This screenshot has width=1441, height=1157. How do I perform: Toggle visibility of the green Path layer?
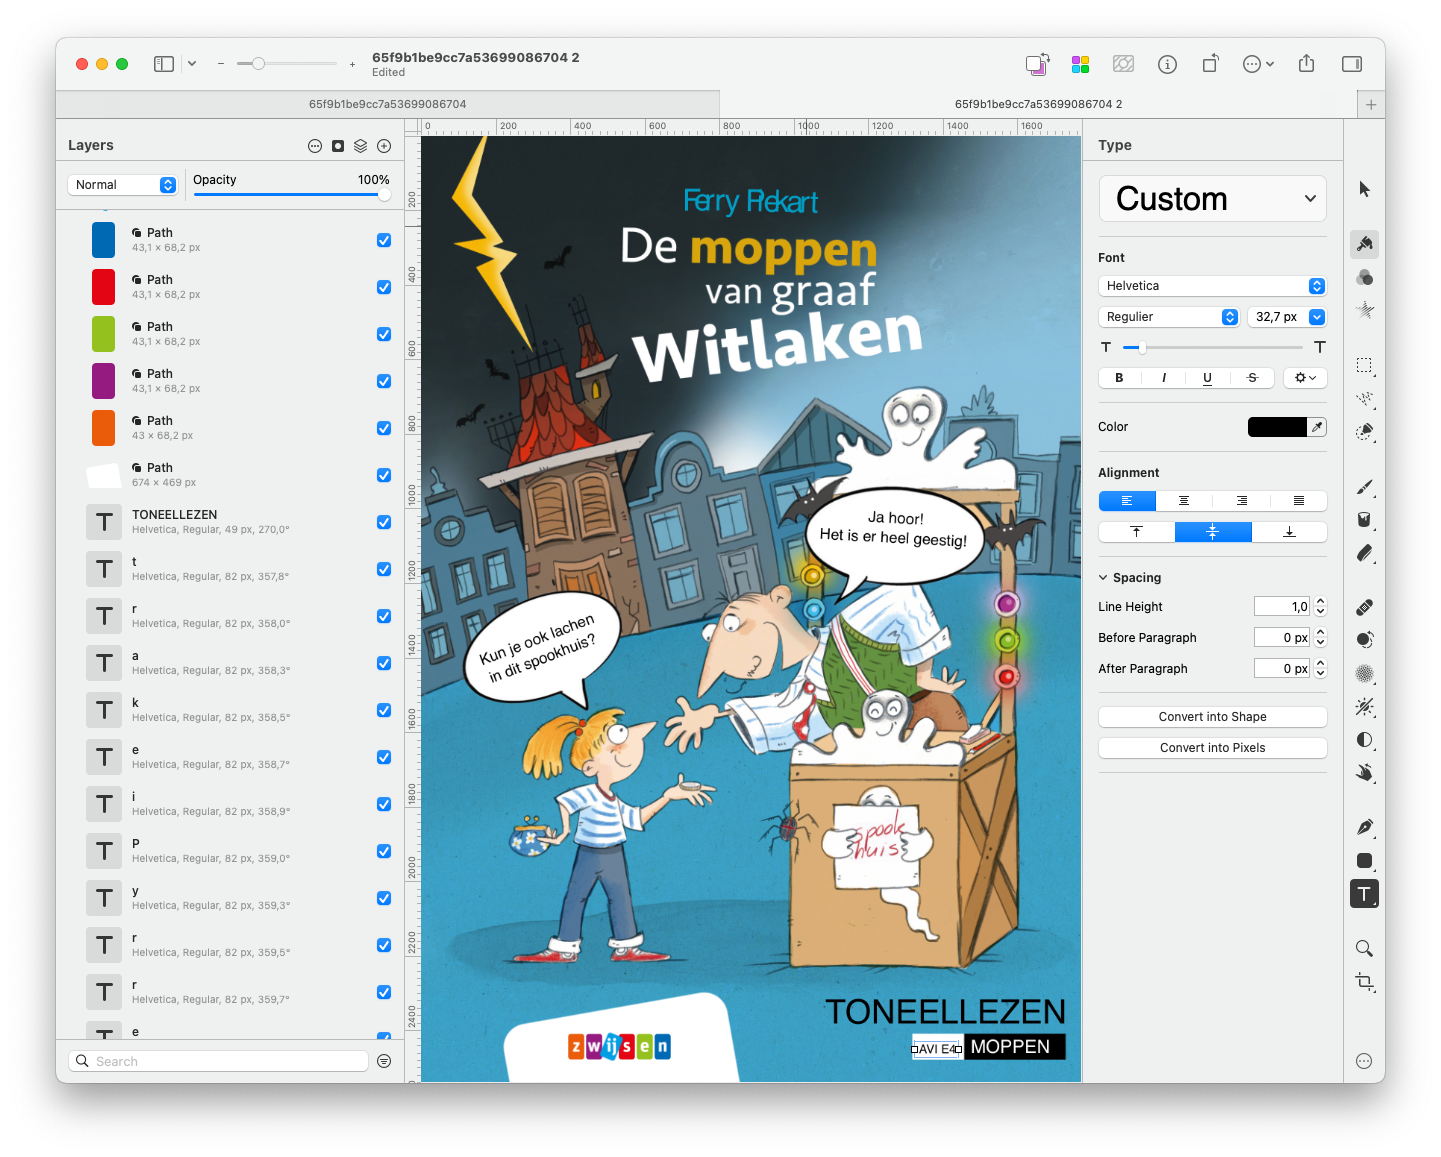click(384, 334)
